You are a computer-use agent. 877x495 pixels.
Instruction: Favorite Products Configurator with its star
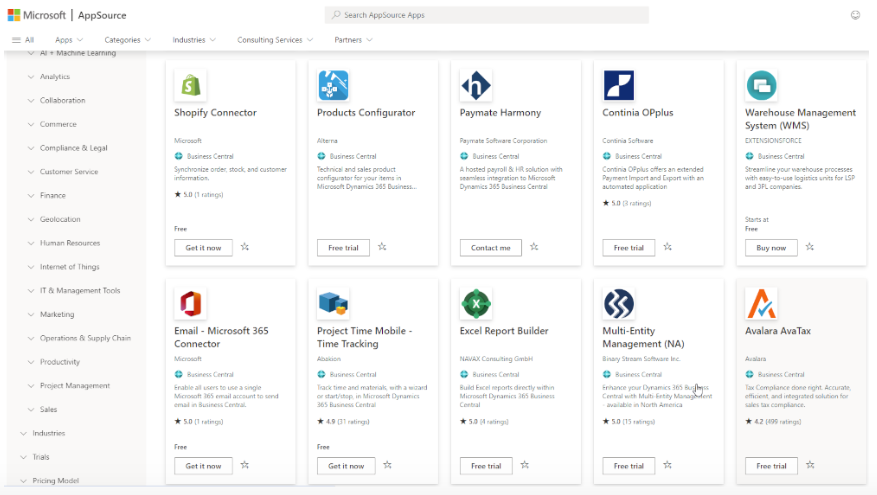click(382, 247)
